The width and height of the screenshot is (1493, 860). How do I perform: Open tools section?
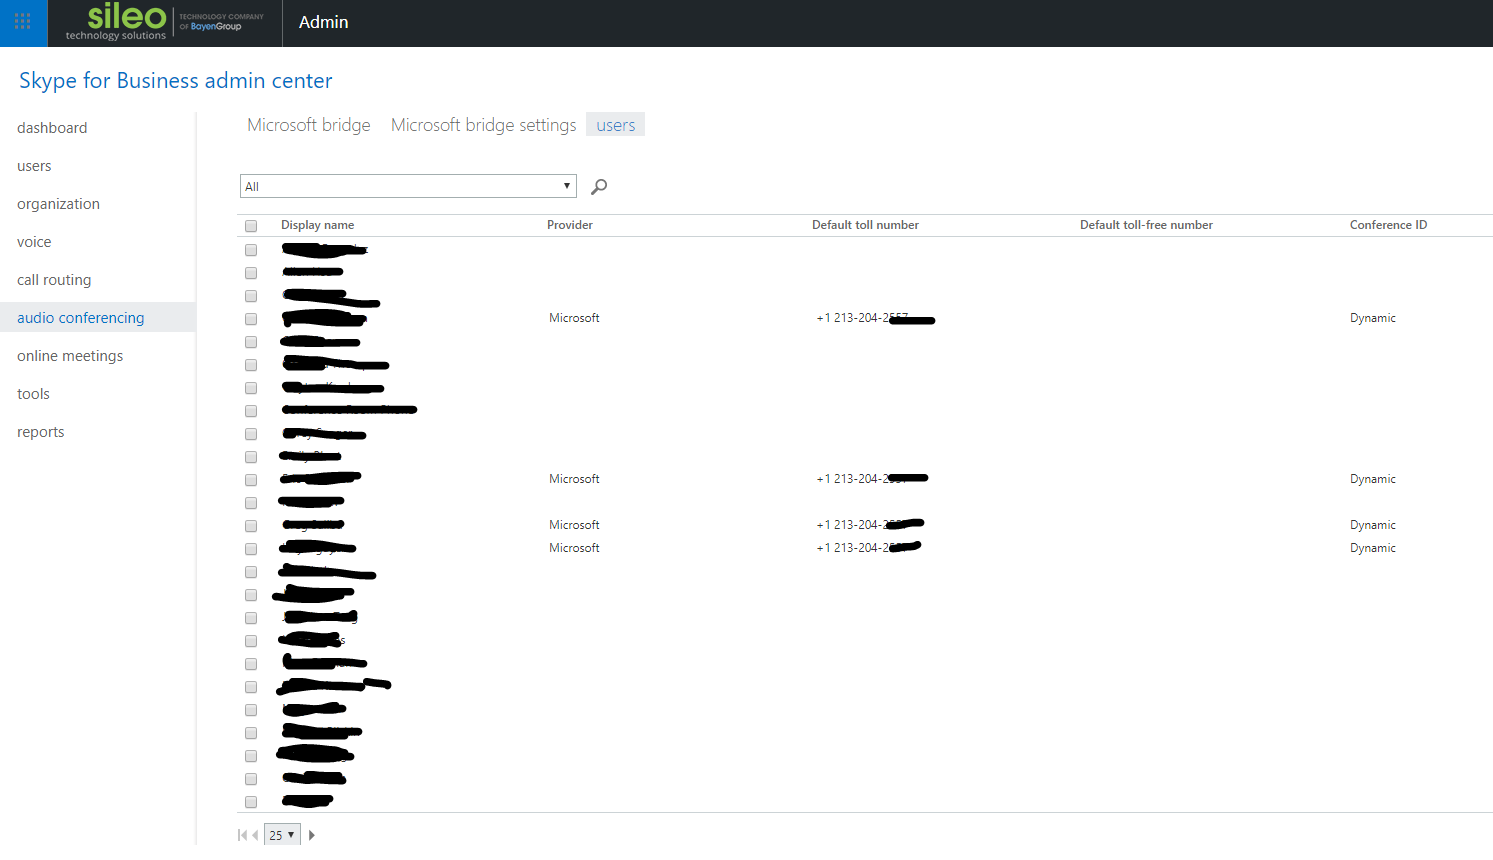pos(33,394)
